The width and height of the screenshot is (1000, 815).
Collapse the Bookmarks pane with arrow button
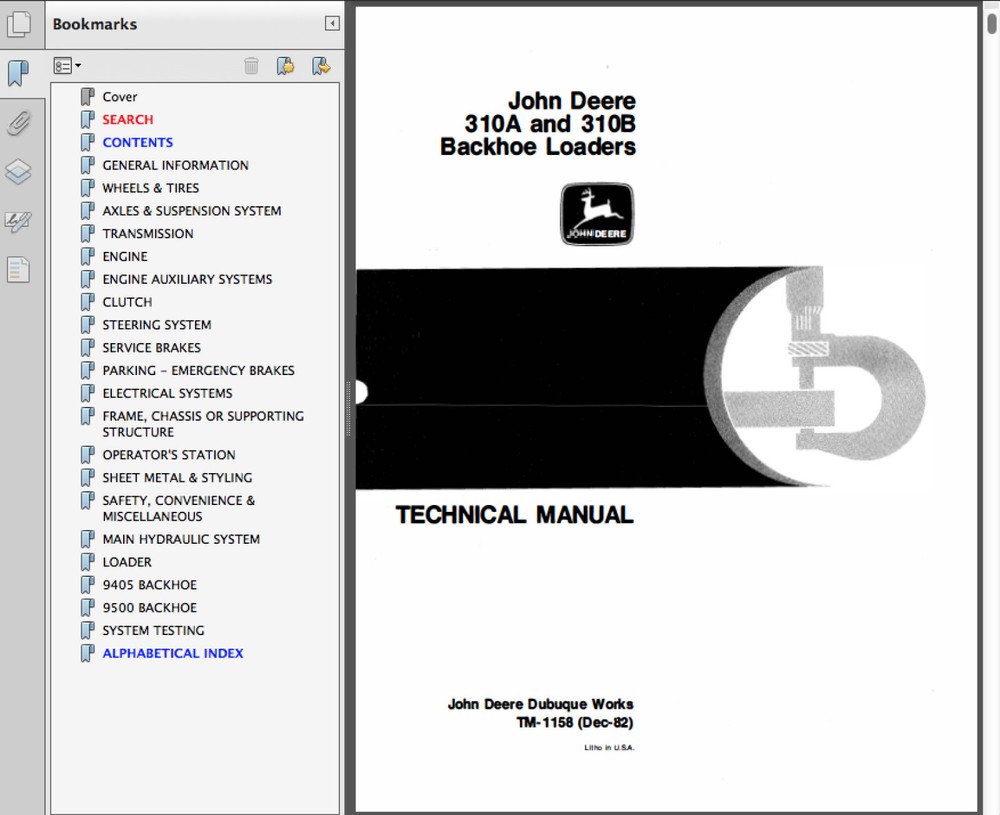[332, 24]
